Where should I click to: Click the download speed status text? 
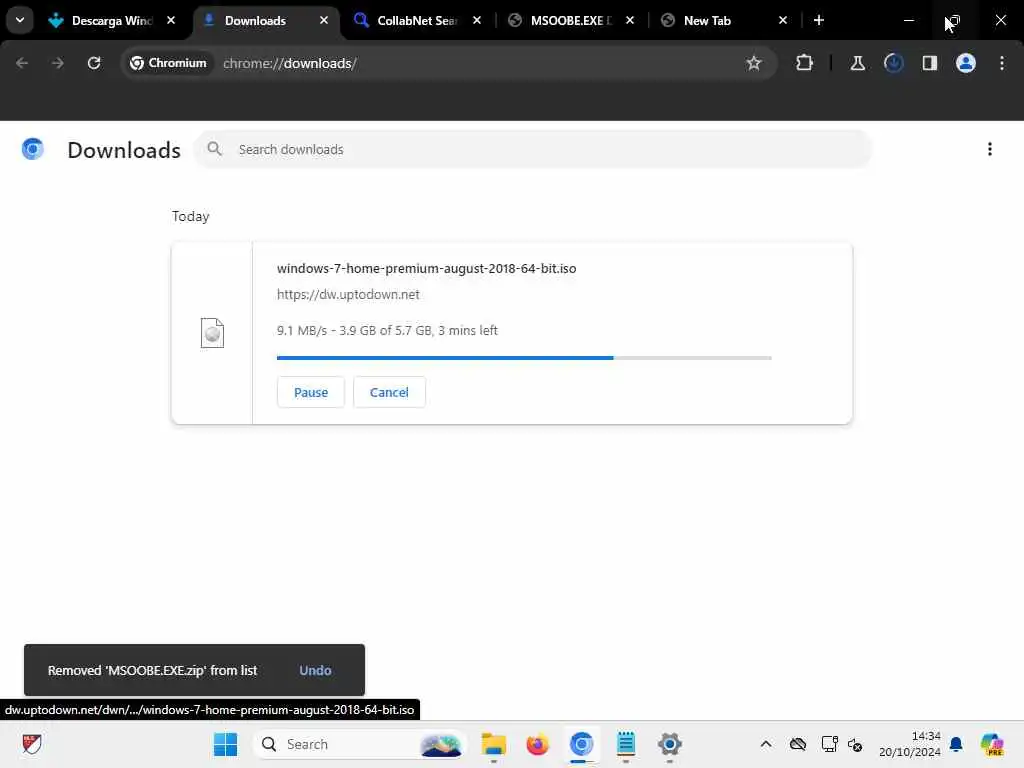coord(387,330)
